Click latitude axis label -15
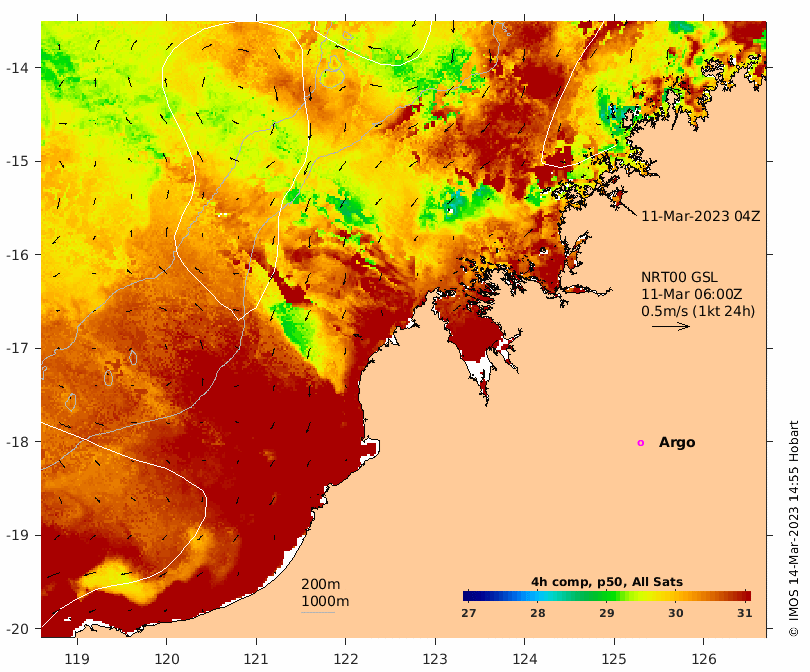This screenshot has width=810, height=672. pos(17,161)
